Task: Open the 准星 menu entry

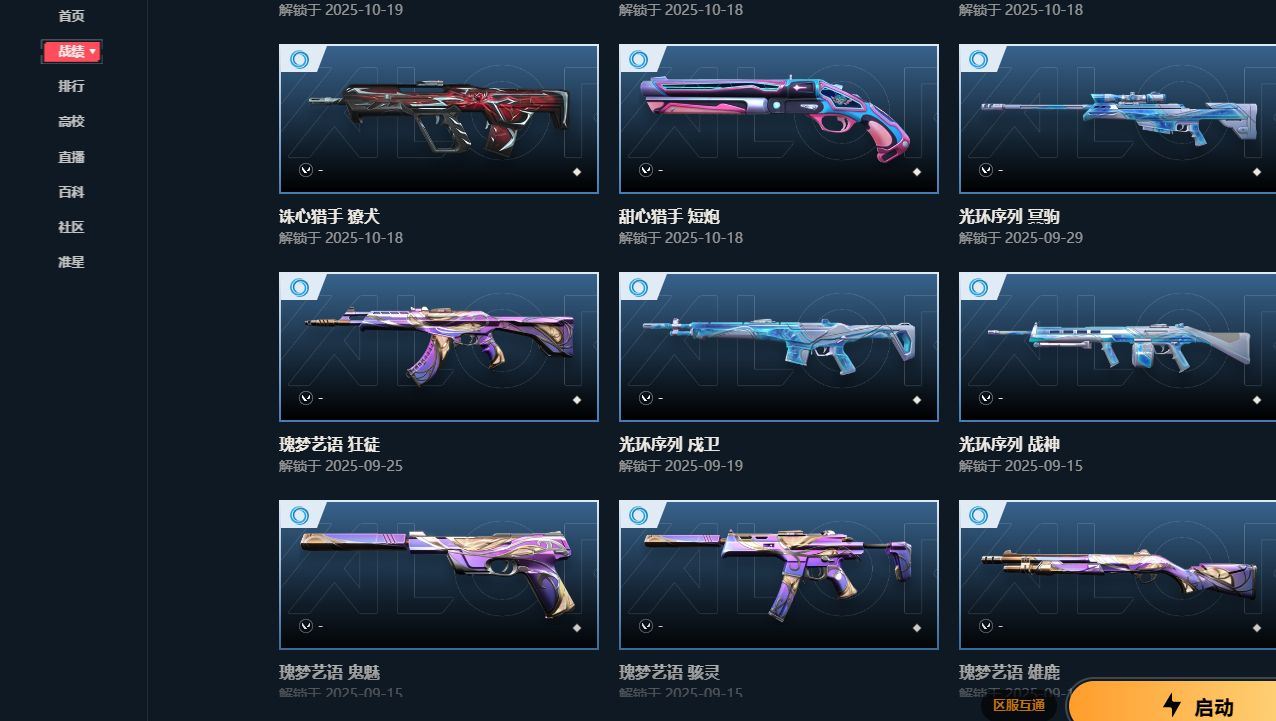Action: (72, 262)
